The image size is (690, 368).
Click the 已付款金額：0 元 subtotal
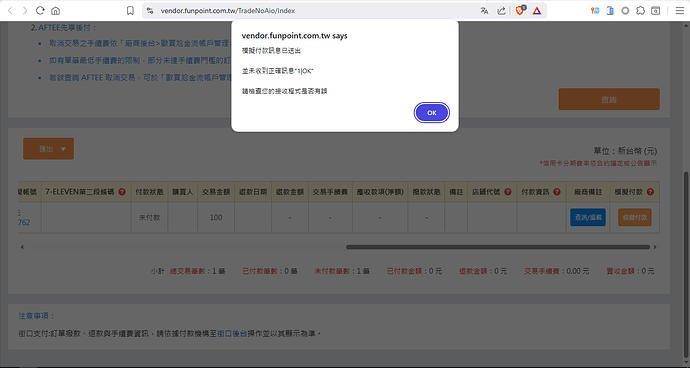[415, 271]
